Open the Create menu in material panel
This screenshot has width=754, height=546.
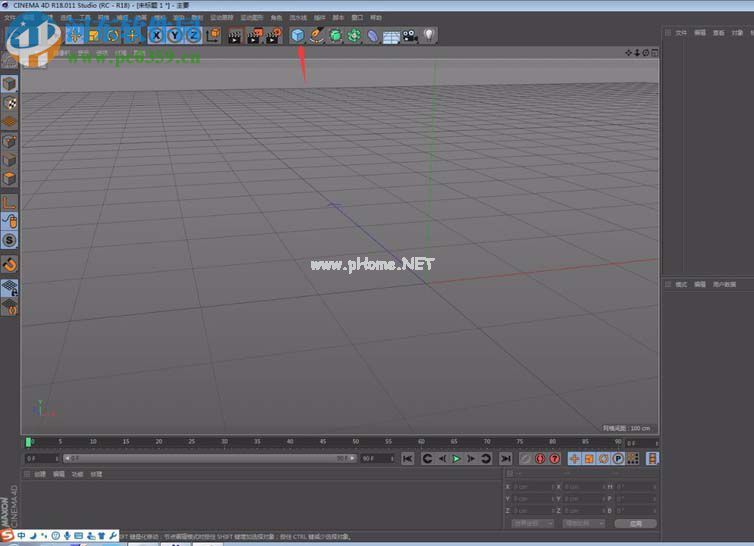(40, 474)
